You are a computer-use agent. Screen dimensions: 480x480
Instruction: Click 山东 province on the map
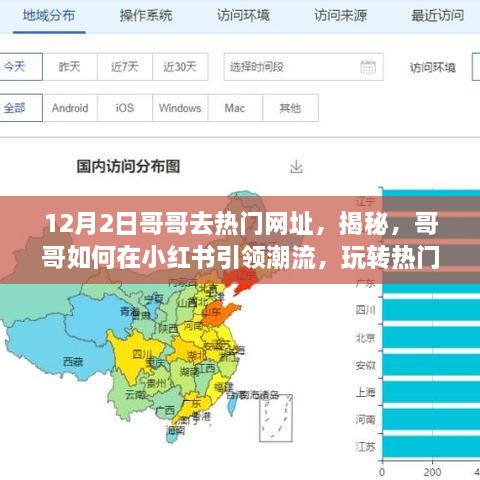218,313
